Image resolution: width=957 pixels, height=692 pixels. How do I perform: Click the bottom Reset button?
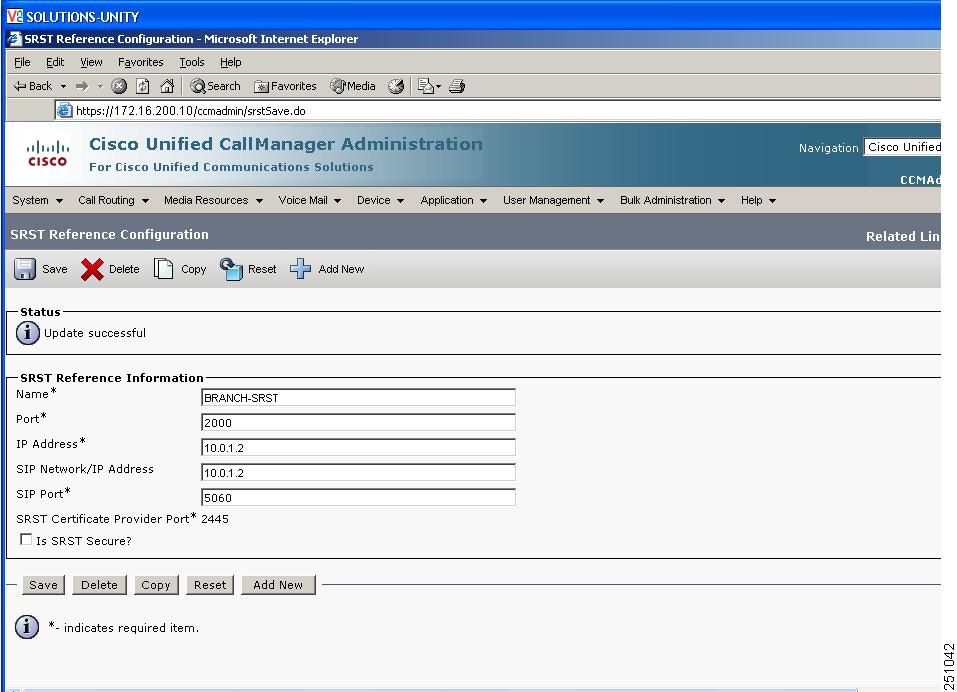(x=210, y=585)
